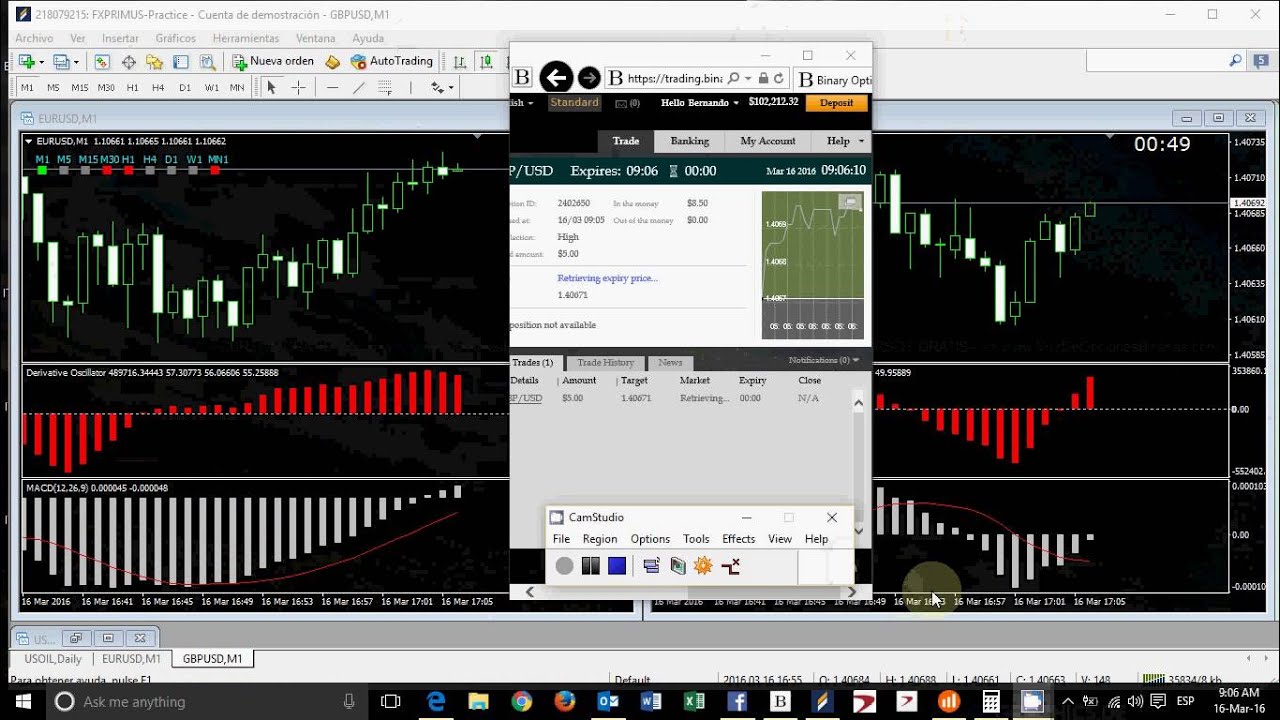Switch timeframe to M15
This screenshot has width=1280, height=720.
click(x=80, y=87)
